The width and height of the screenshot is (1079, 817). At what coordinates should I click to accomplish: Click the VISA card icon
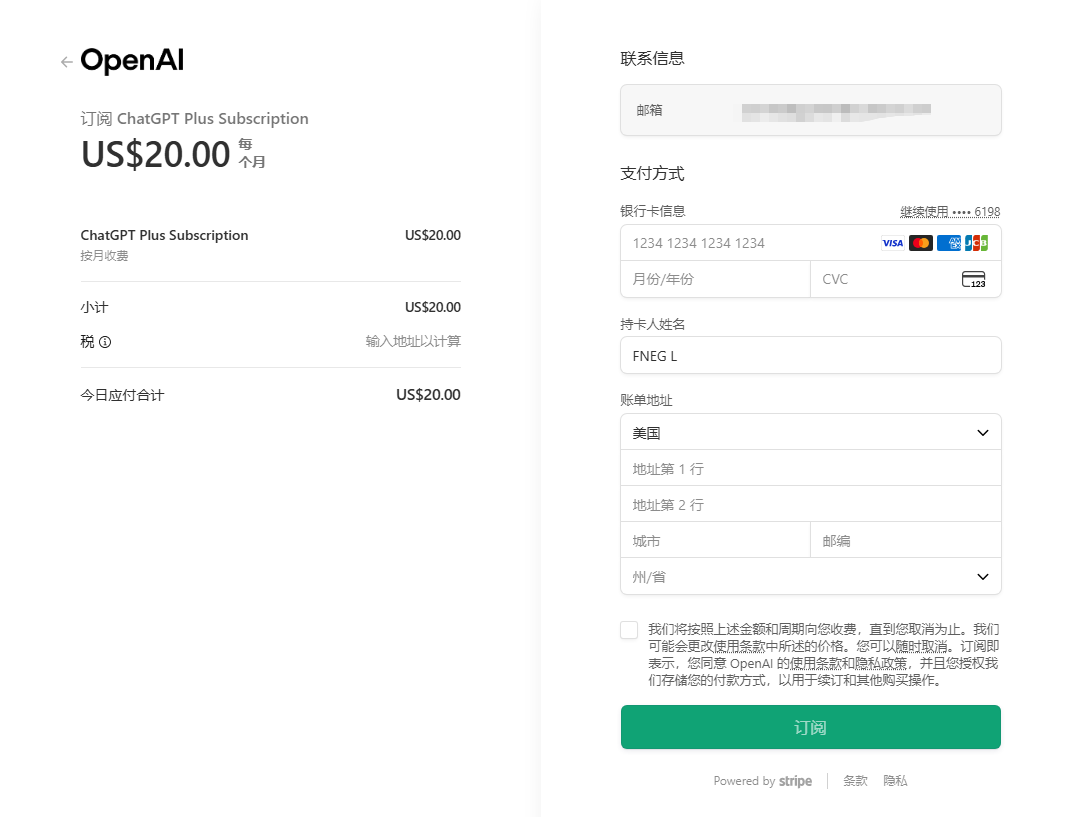(x=893, y=243)
